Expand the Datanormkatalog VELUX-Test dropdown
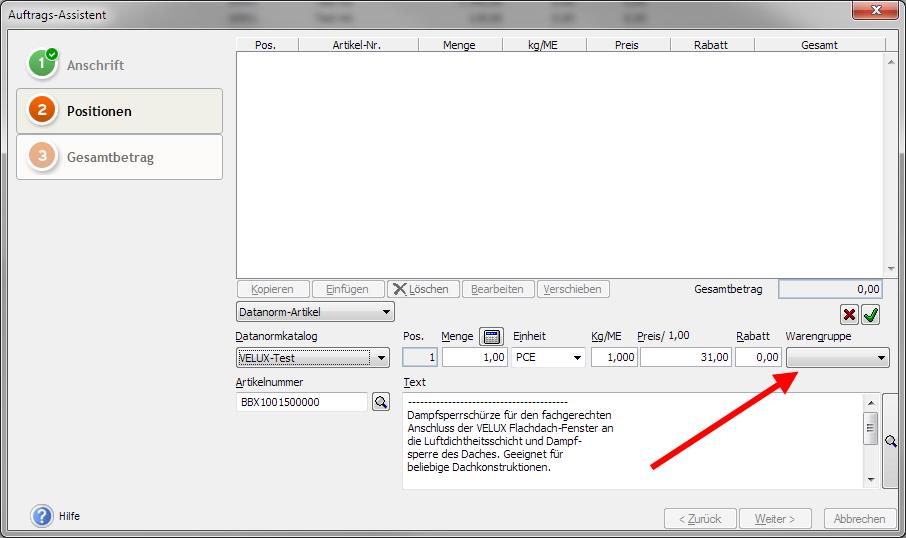The width and height of the screenshot is (906, 538). pyautogui.click(x=313, y=358)
